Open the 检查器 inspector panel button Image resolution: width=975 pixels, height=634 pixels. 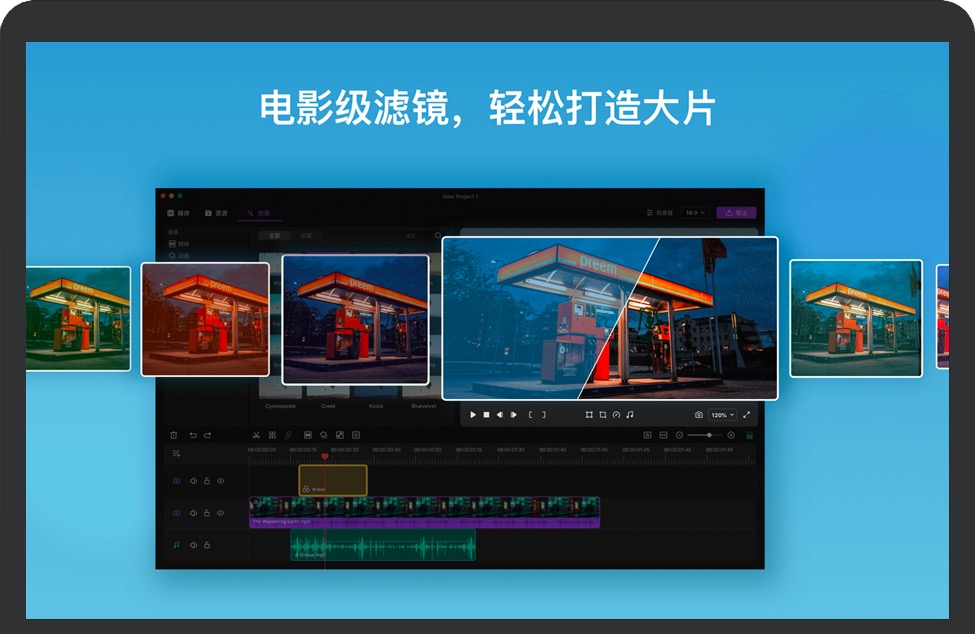coord(660,213)
